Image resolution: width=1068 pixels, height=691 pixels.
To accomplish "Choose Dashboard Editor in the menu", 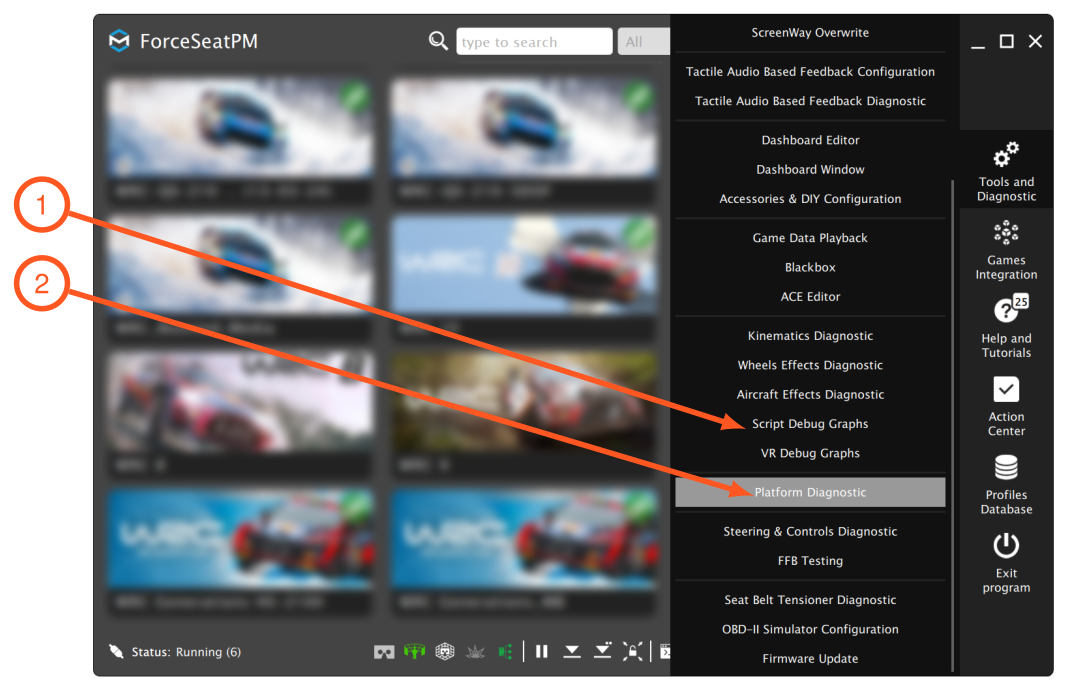I will coord(810,140).
